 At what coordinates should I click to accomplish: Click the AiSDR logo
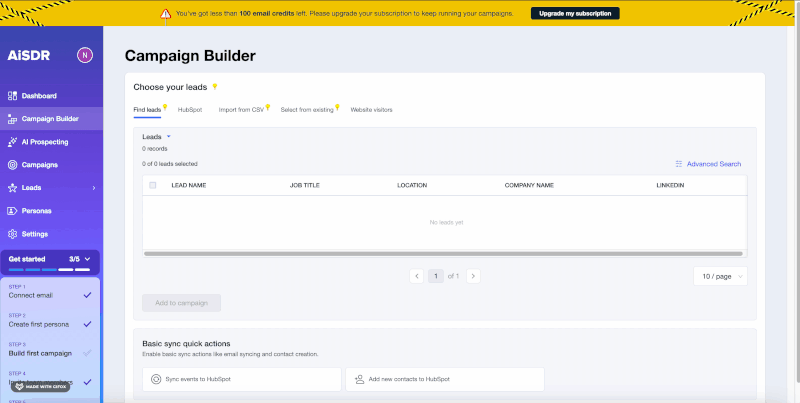coord(29,56)
